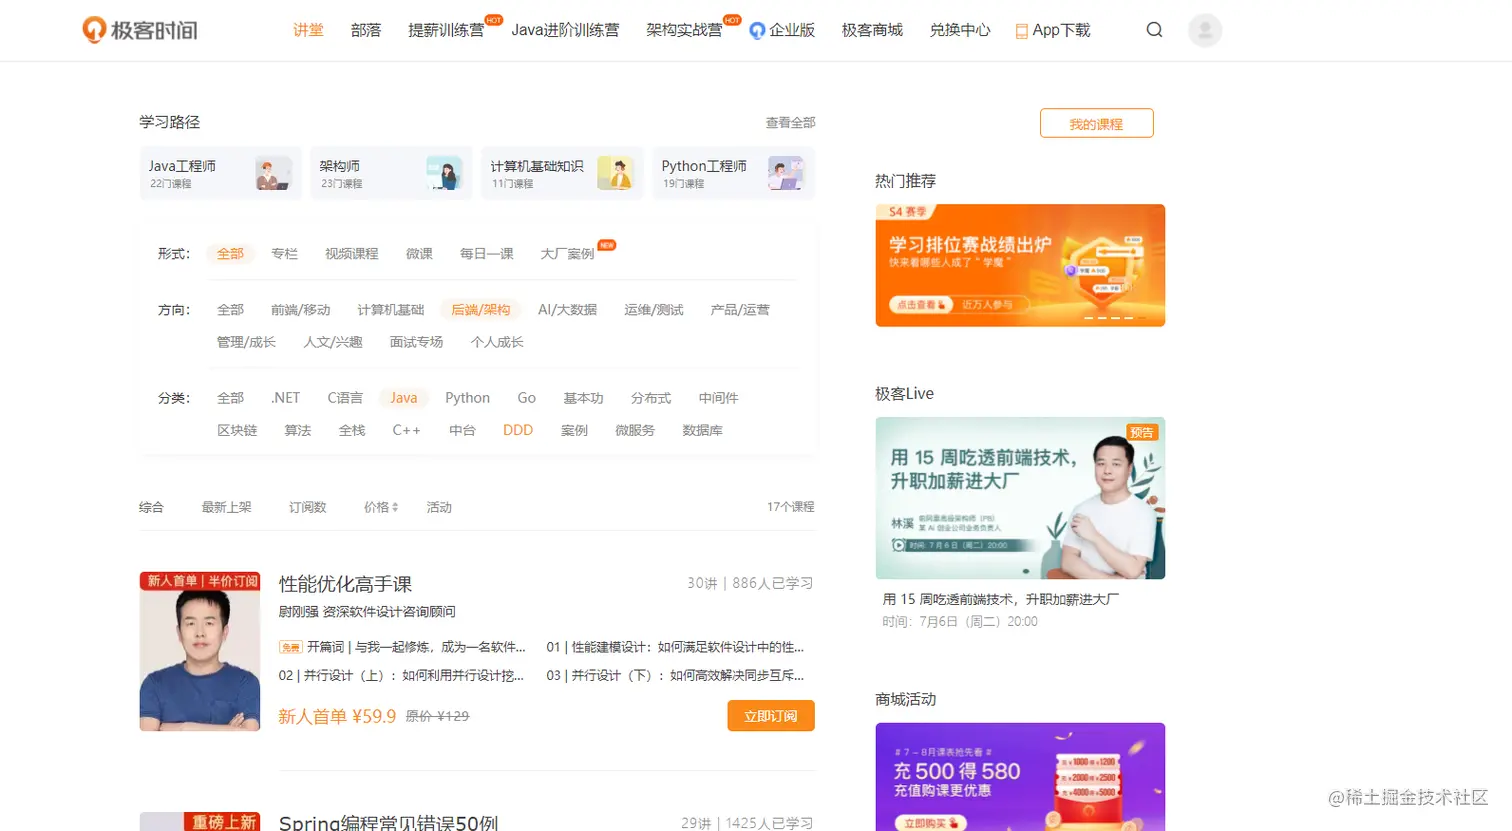Choose the 数据库 category

[702, 430]
